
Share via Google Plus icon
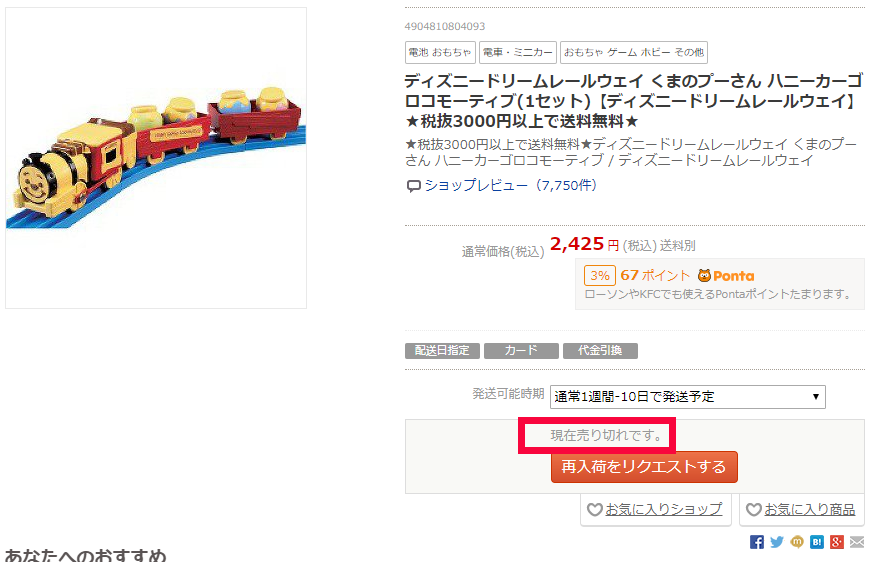(836, 542)
